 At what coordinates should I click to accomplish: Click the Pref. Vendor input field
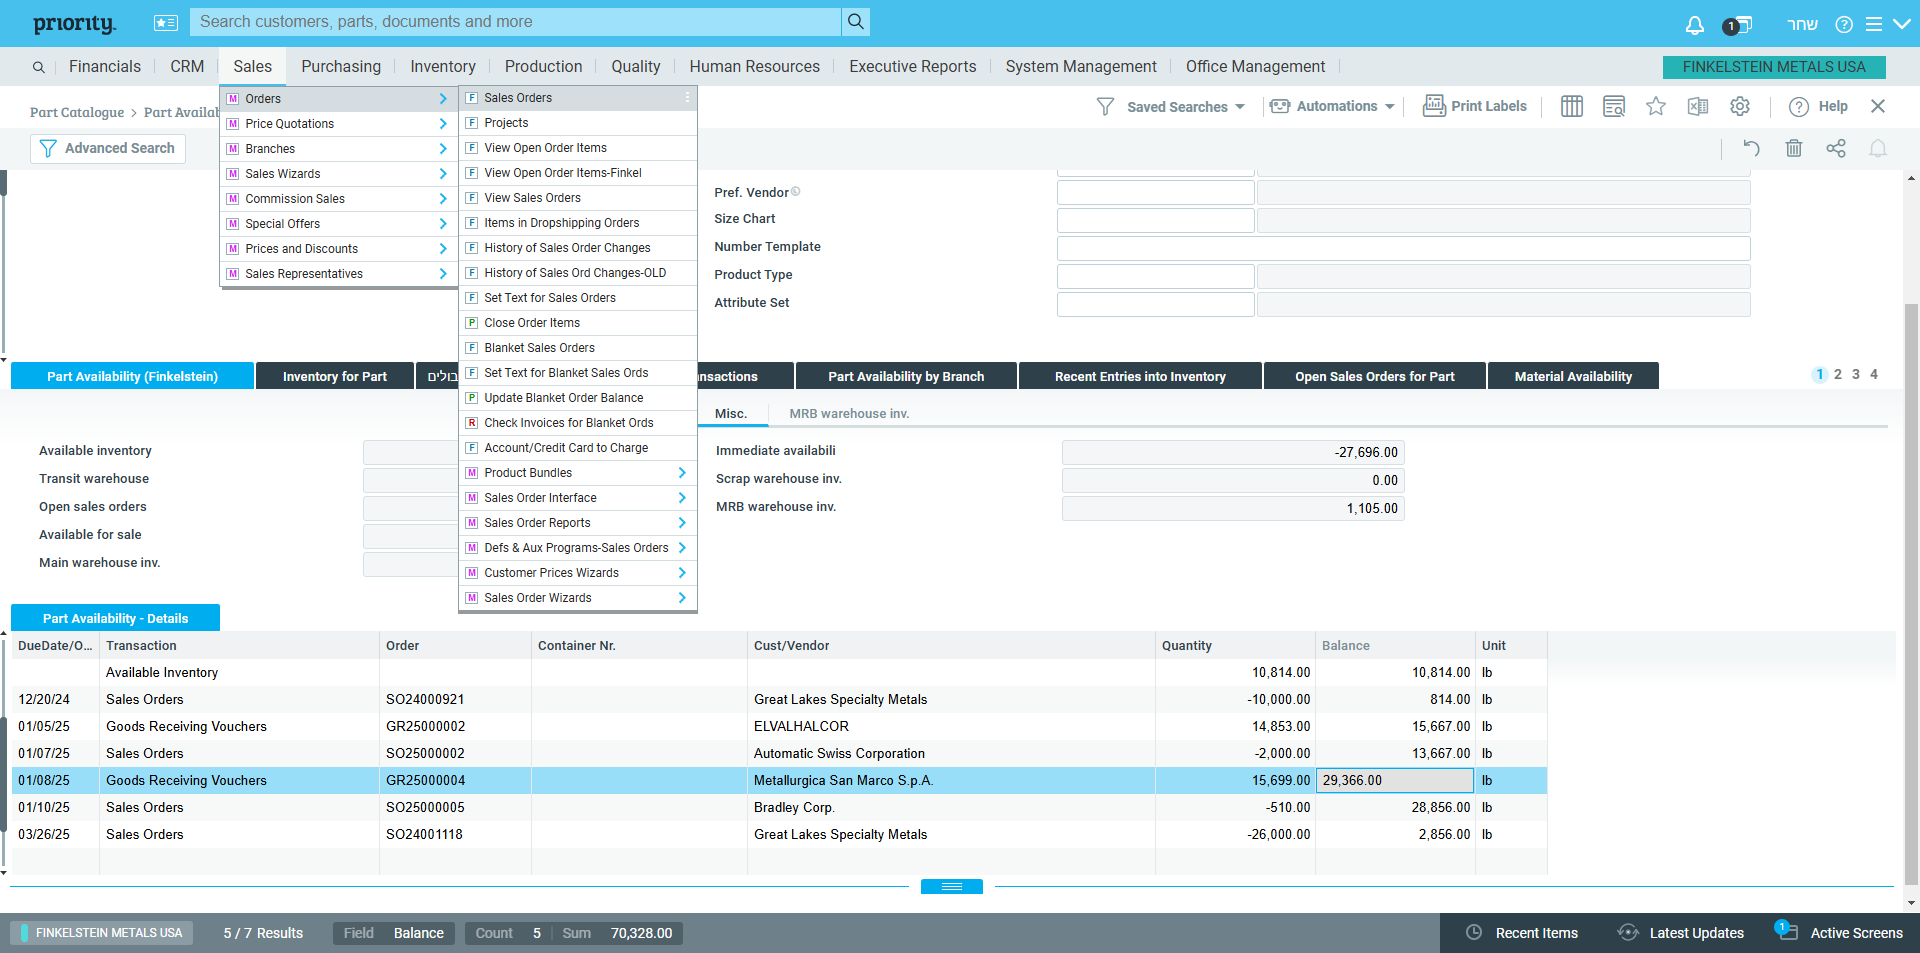[x=1155, y=193]
